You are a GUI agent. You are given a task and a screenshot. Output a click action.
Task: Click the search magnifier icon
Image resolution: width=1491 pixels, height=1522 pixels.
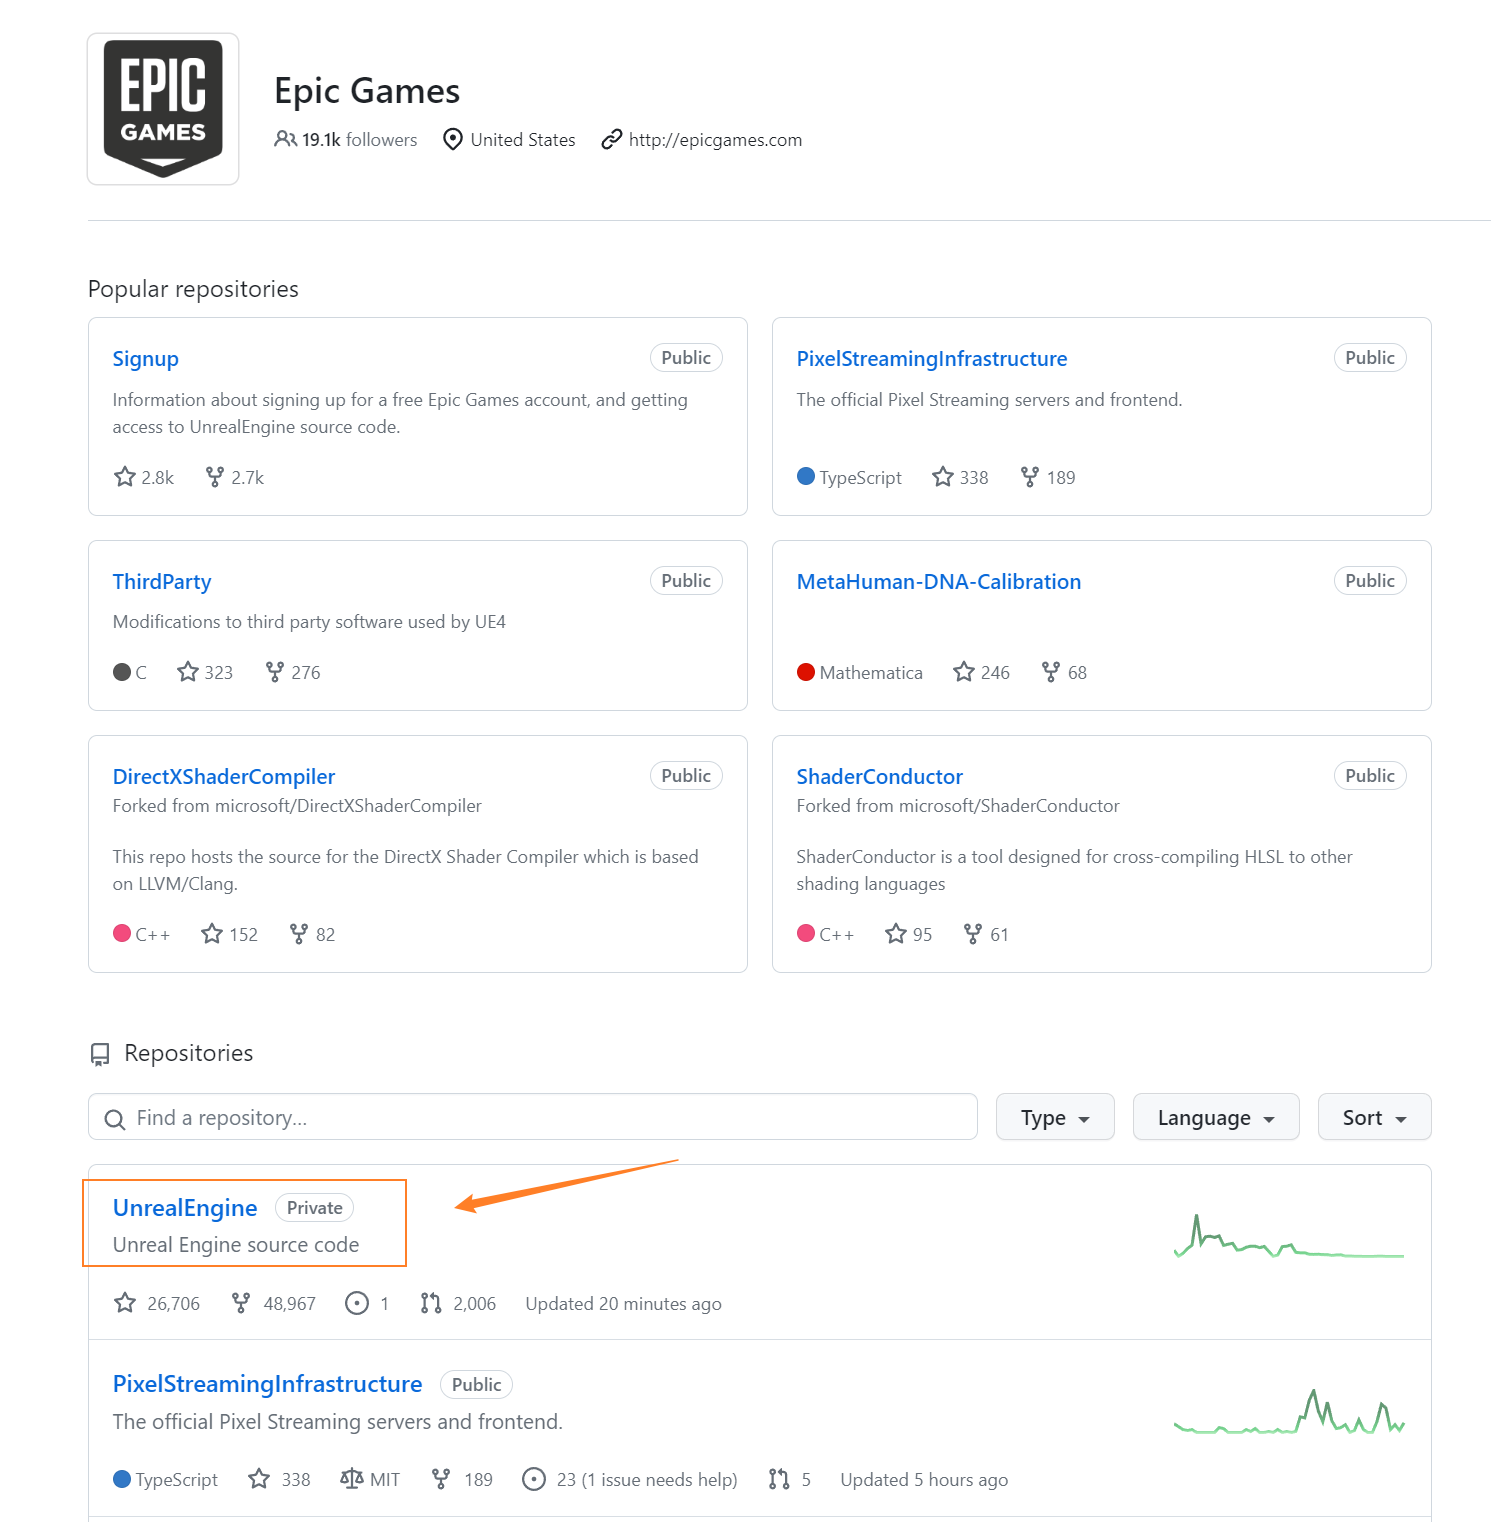[x=115, y=1119]
